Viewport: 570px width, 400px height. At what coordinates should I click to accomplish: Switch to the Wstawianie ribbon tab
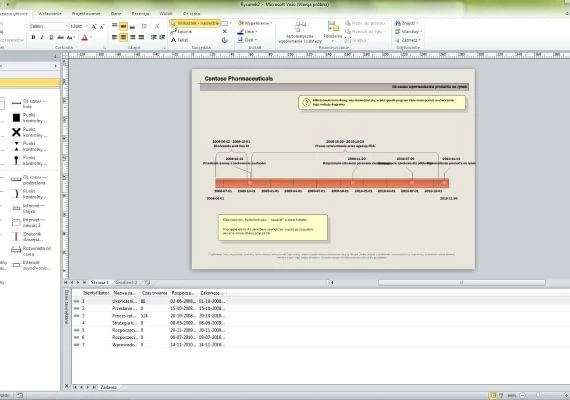point(50,13)
